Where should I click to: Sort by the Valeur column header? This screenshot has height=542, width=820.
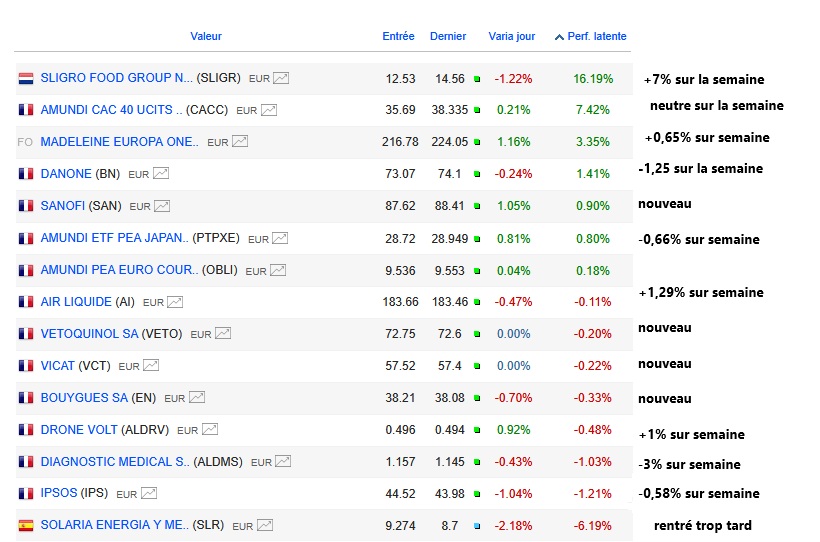(206, 36)
